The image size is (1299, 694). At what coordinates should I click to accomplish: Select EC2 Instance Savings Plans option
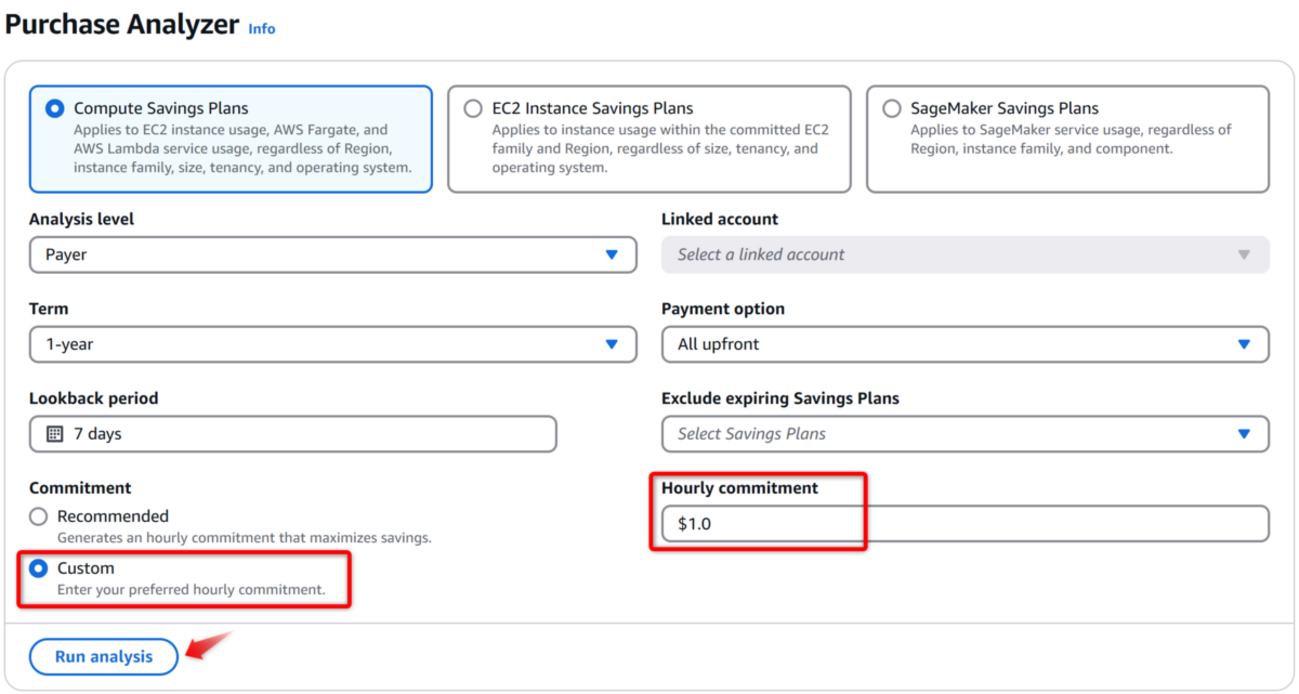pos(473,109)
